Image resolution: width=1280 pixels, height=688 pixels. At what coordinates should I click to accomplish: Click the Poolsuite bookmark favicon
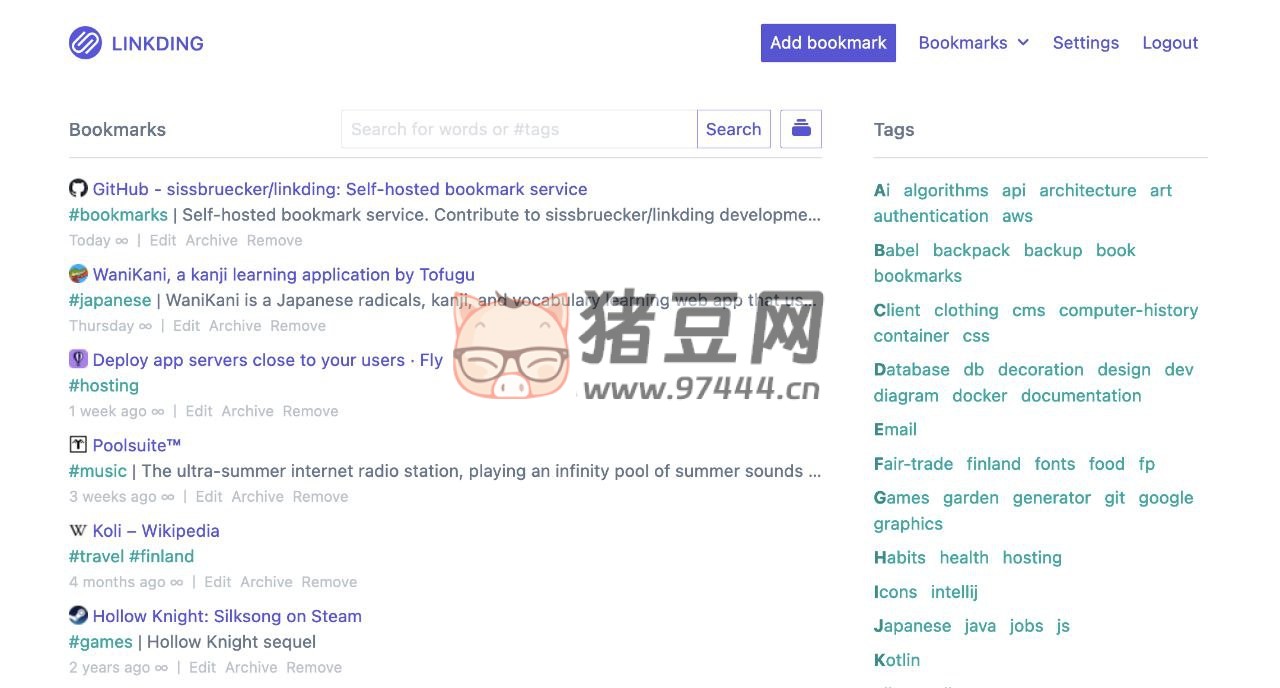78,445
